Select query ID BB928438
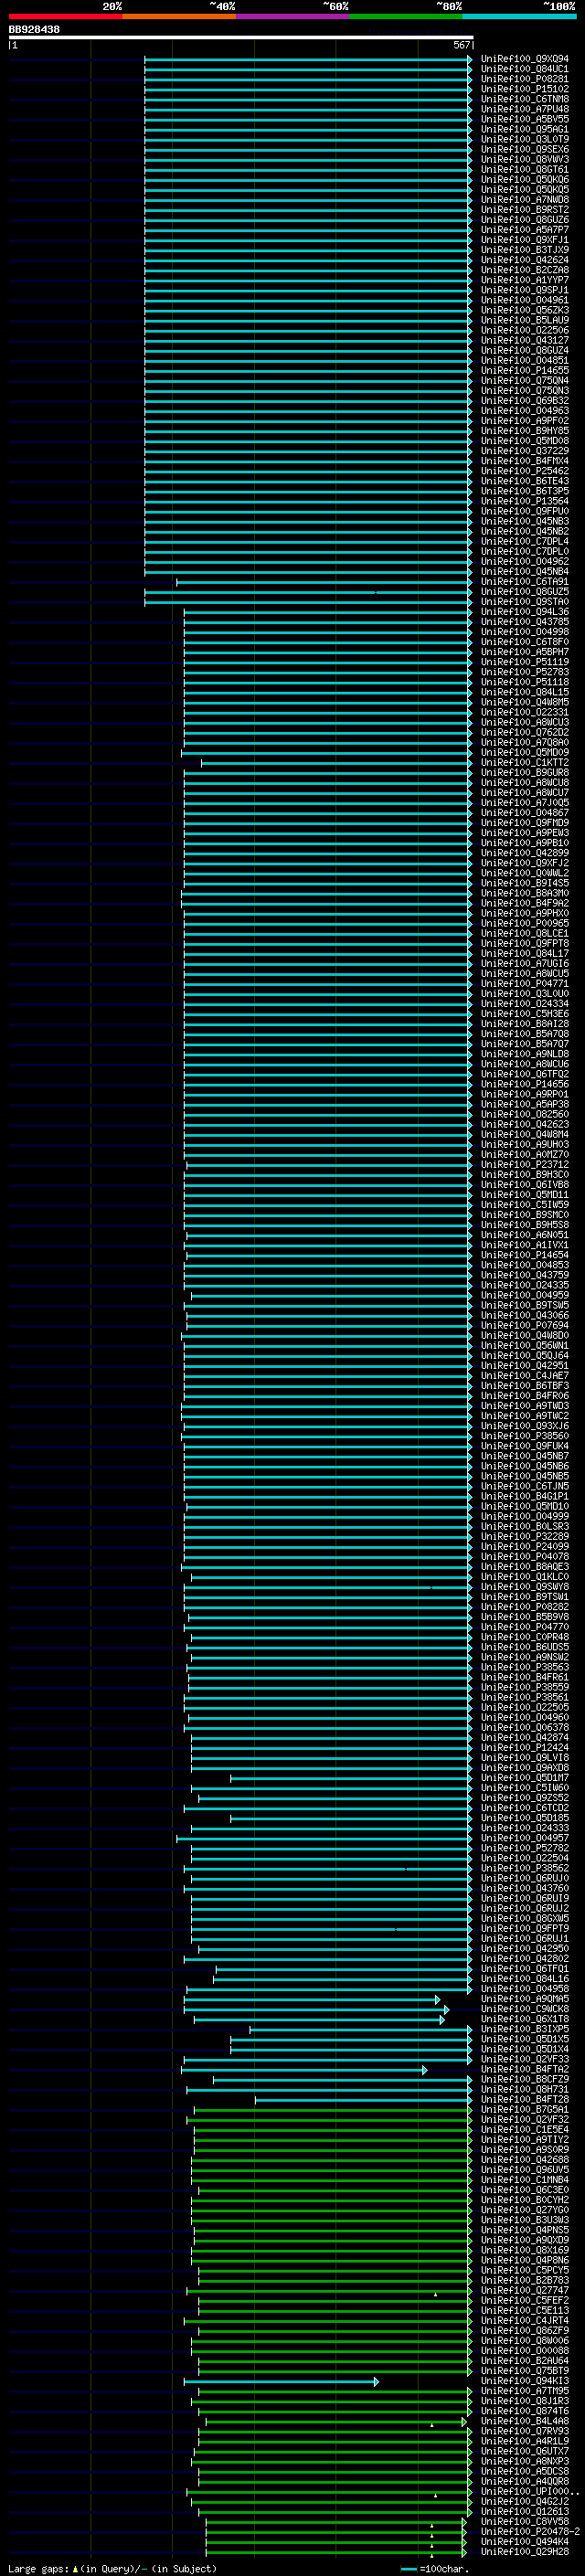Screen dimensions: 585x2576 pos(34,30)
